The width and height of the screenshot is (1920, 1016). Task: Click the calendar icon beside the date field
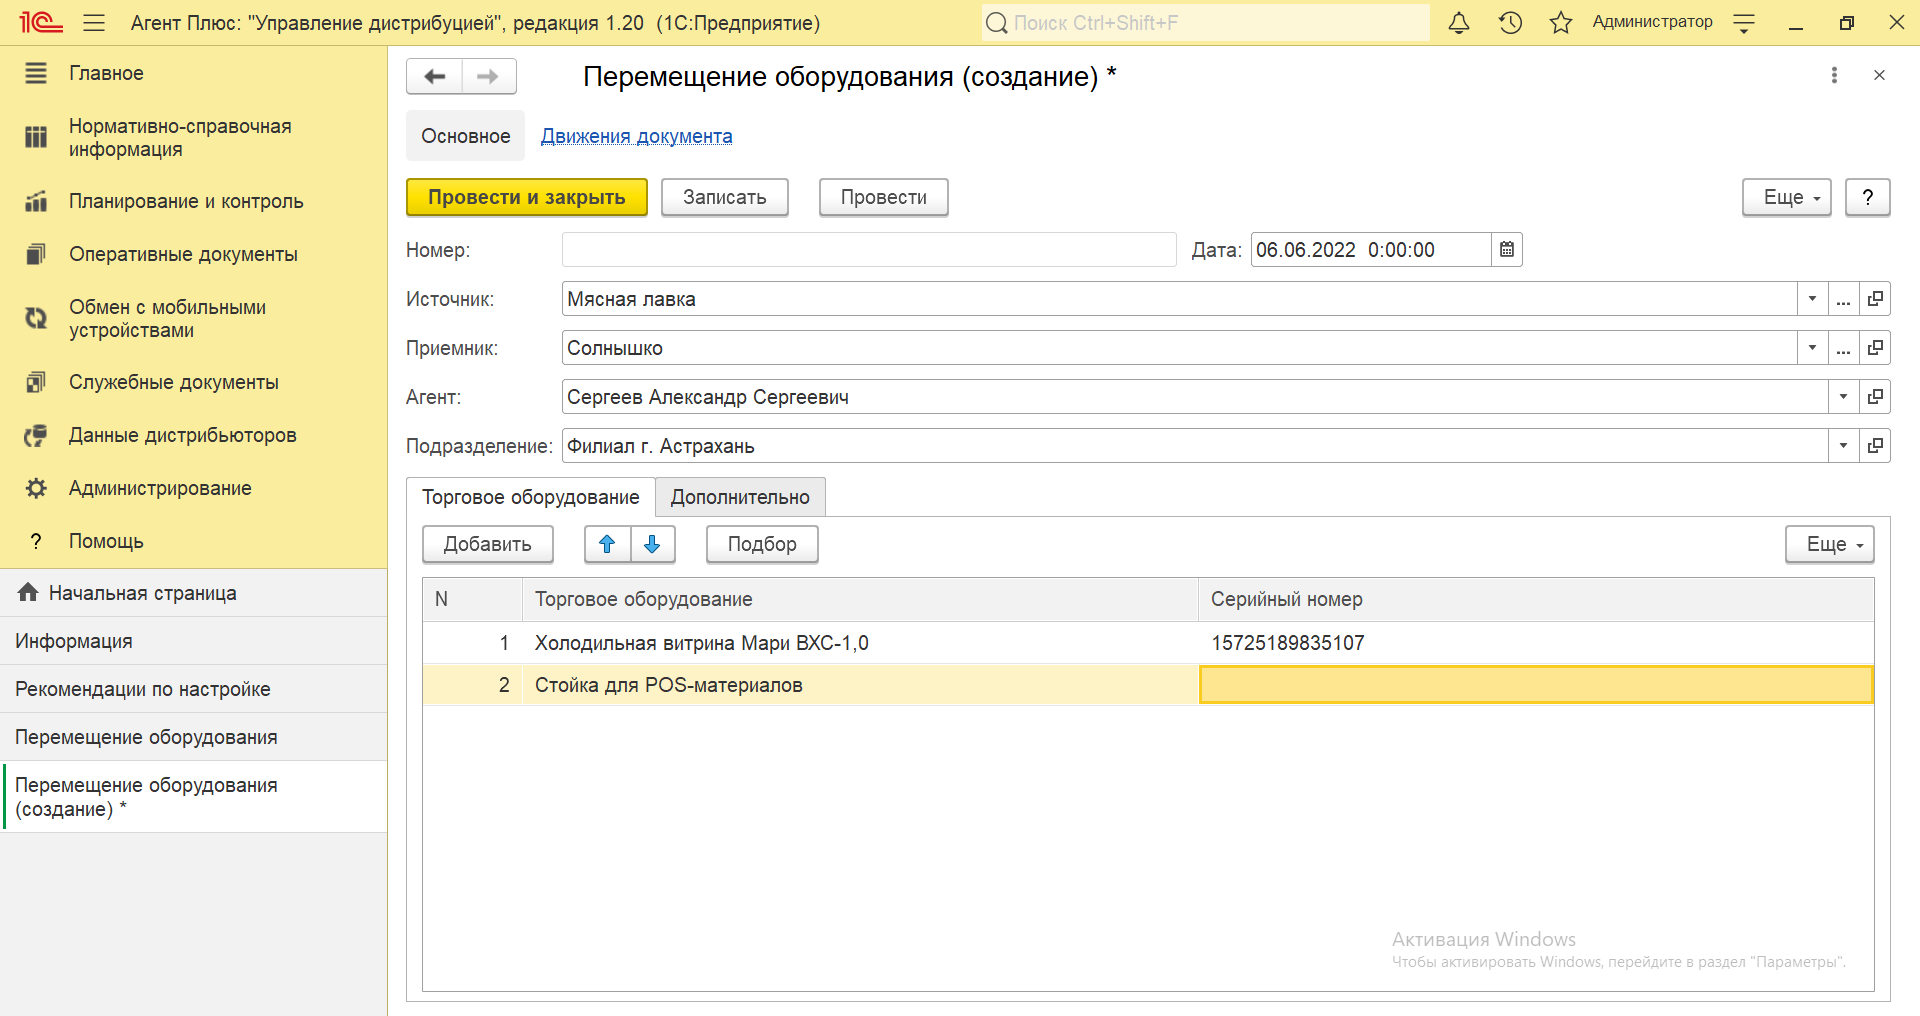click(1507, 250)
